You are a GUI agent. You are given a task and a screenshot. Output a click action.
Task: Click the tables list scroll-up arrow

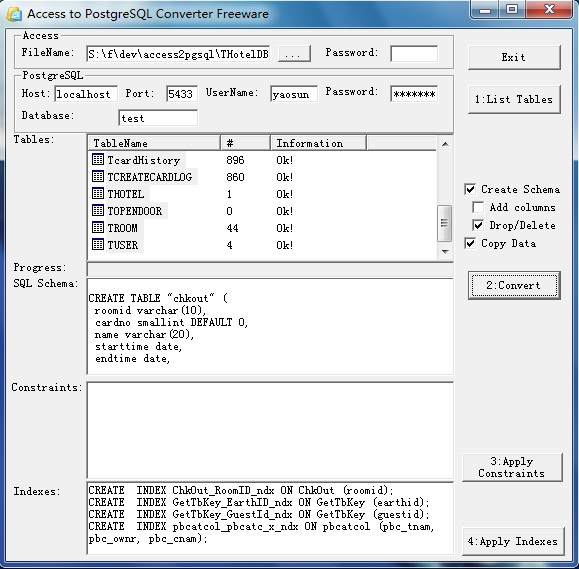[x=445, y=144]
